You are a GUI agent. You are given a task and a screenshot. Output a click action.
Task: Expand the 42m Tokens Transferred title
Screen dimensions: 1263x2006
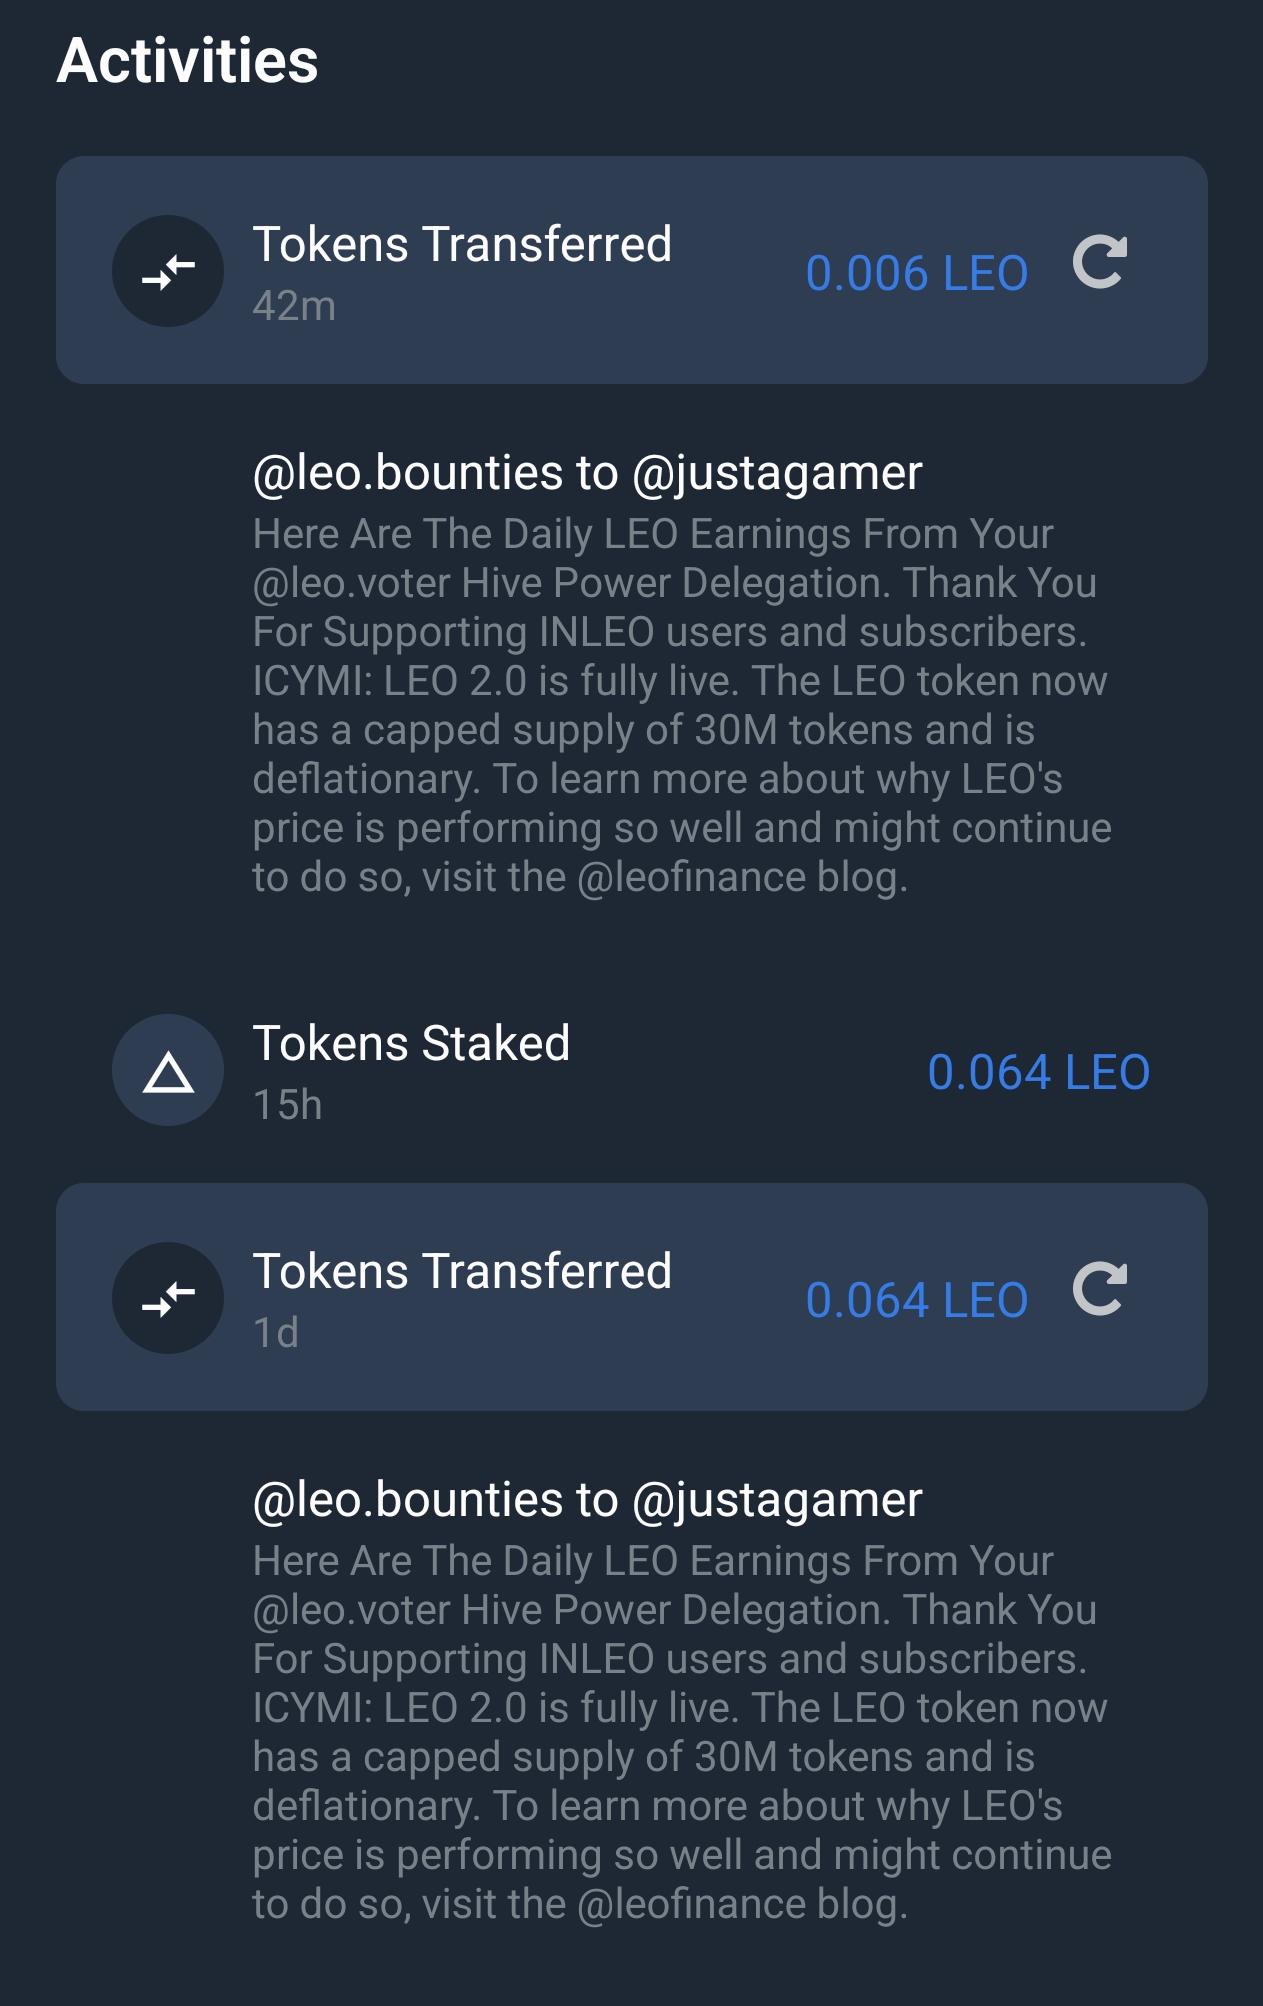point(462,244)
